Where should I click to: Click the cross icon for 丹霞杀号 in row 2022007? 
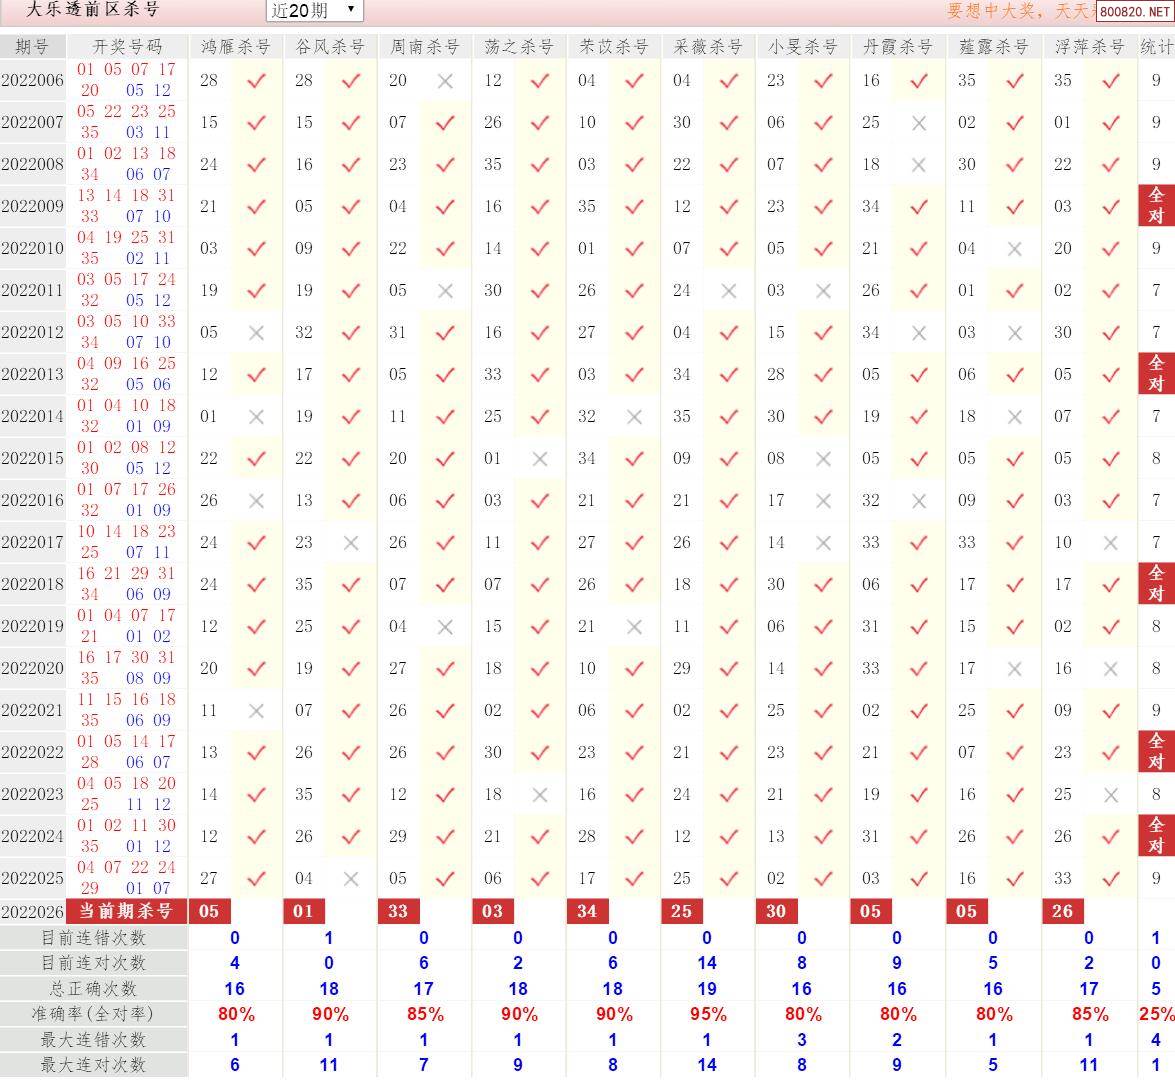tap(919, 123)
